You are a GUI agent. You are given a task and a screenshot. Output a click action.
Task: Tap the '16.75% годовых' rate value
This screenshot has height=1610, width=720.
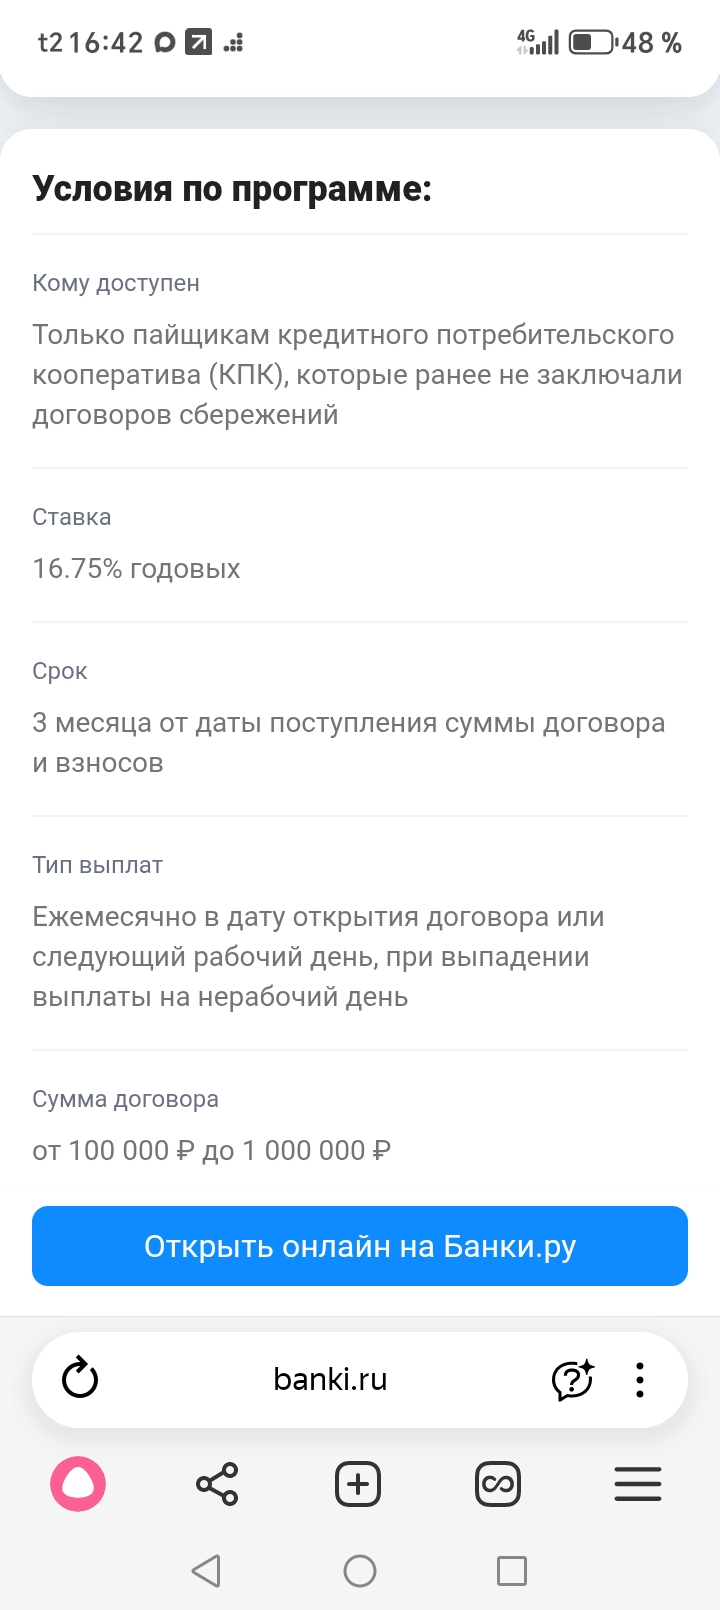click(x=137, y=569)
